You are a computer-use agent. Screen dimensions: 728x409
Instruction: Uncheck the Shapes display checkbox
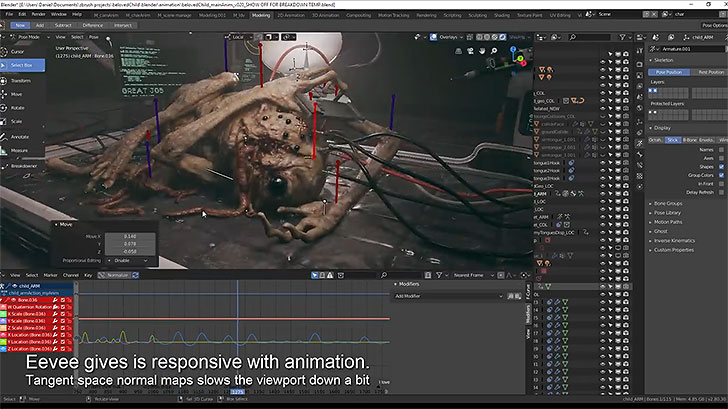(721, 167)
